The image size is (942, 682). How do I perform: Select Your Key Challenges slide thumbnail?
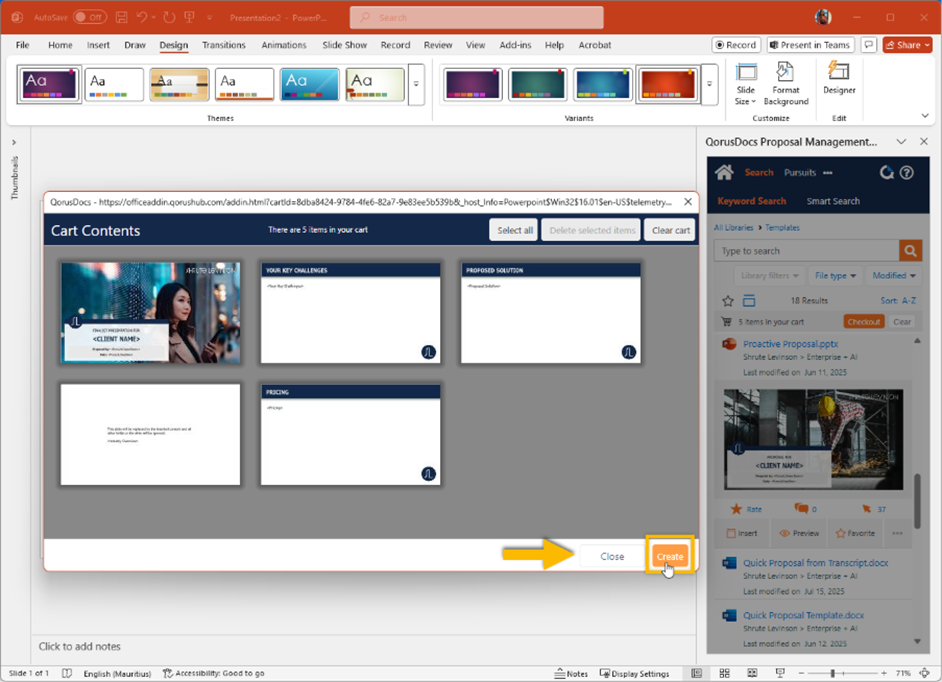350,313
